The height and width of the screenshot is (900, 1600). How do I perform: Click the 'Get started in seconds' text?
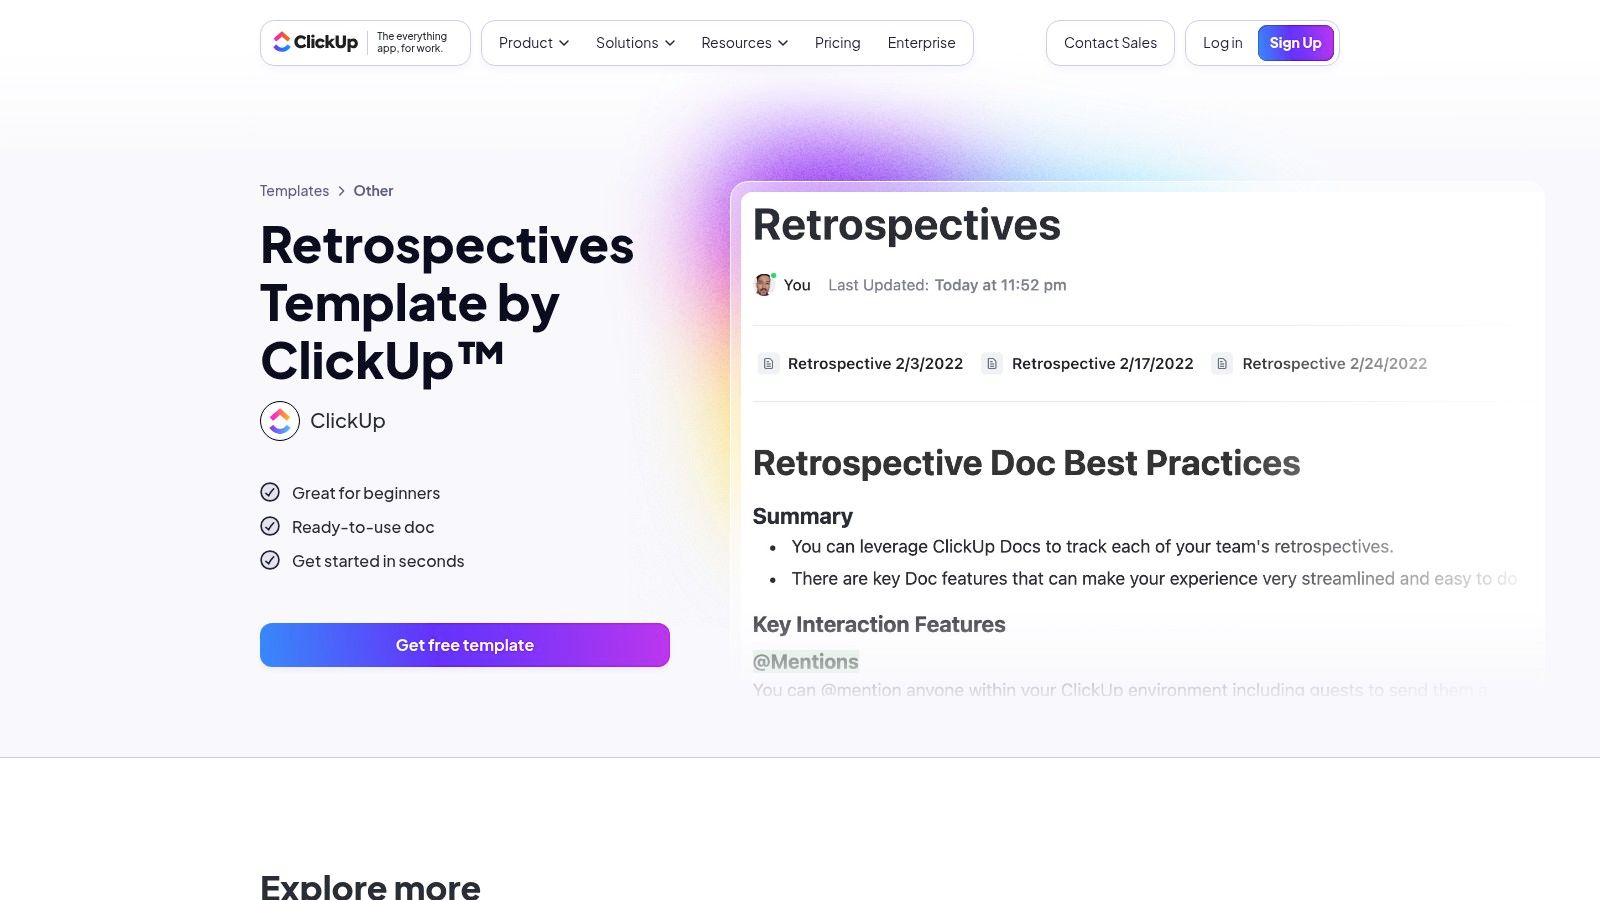pos(378,561)
